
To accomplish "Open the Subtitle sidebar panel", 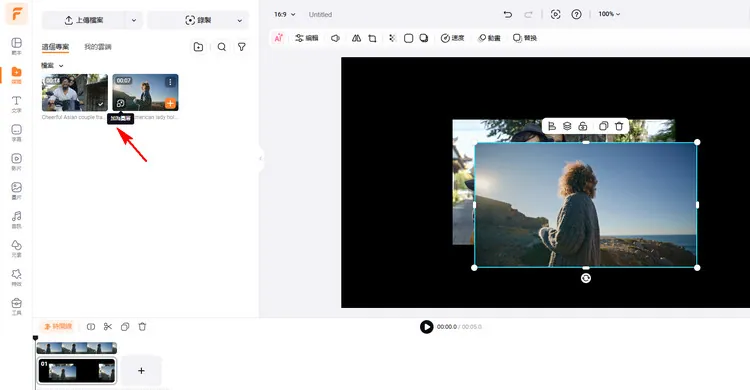I will point(16,133).
